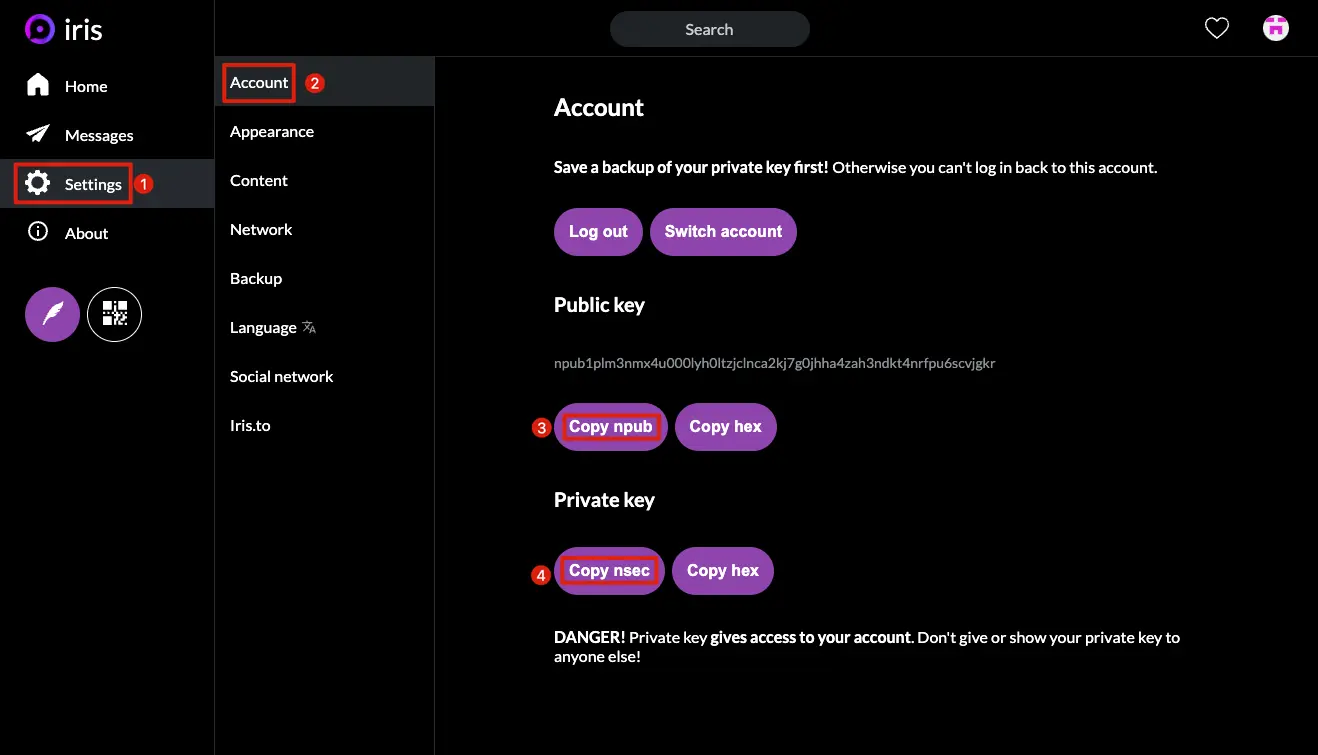Viewport: 1318px width, 755px height.
Task: Open Messages via the paper plane icon
Action: pos(37,135)
